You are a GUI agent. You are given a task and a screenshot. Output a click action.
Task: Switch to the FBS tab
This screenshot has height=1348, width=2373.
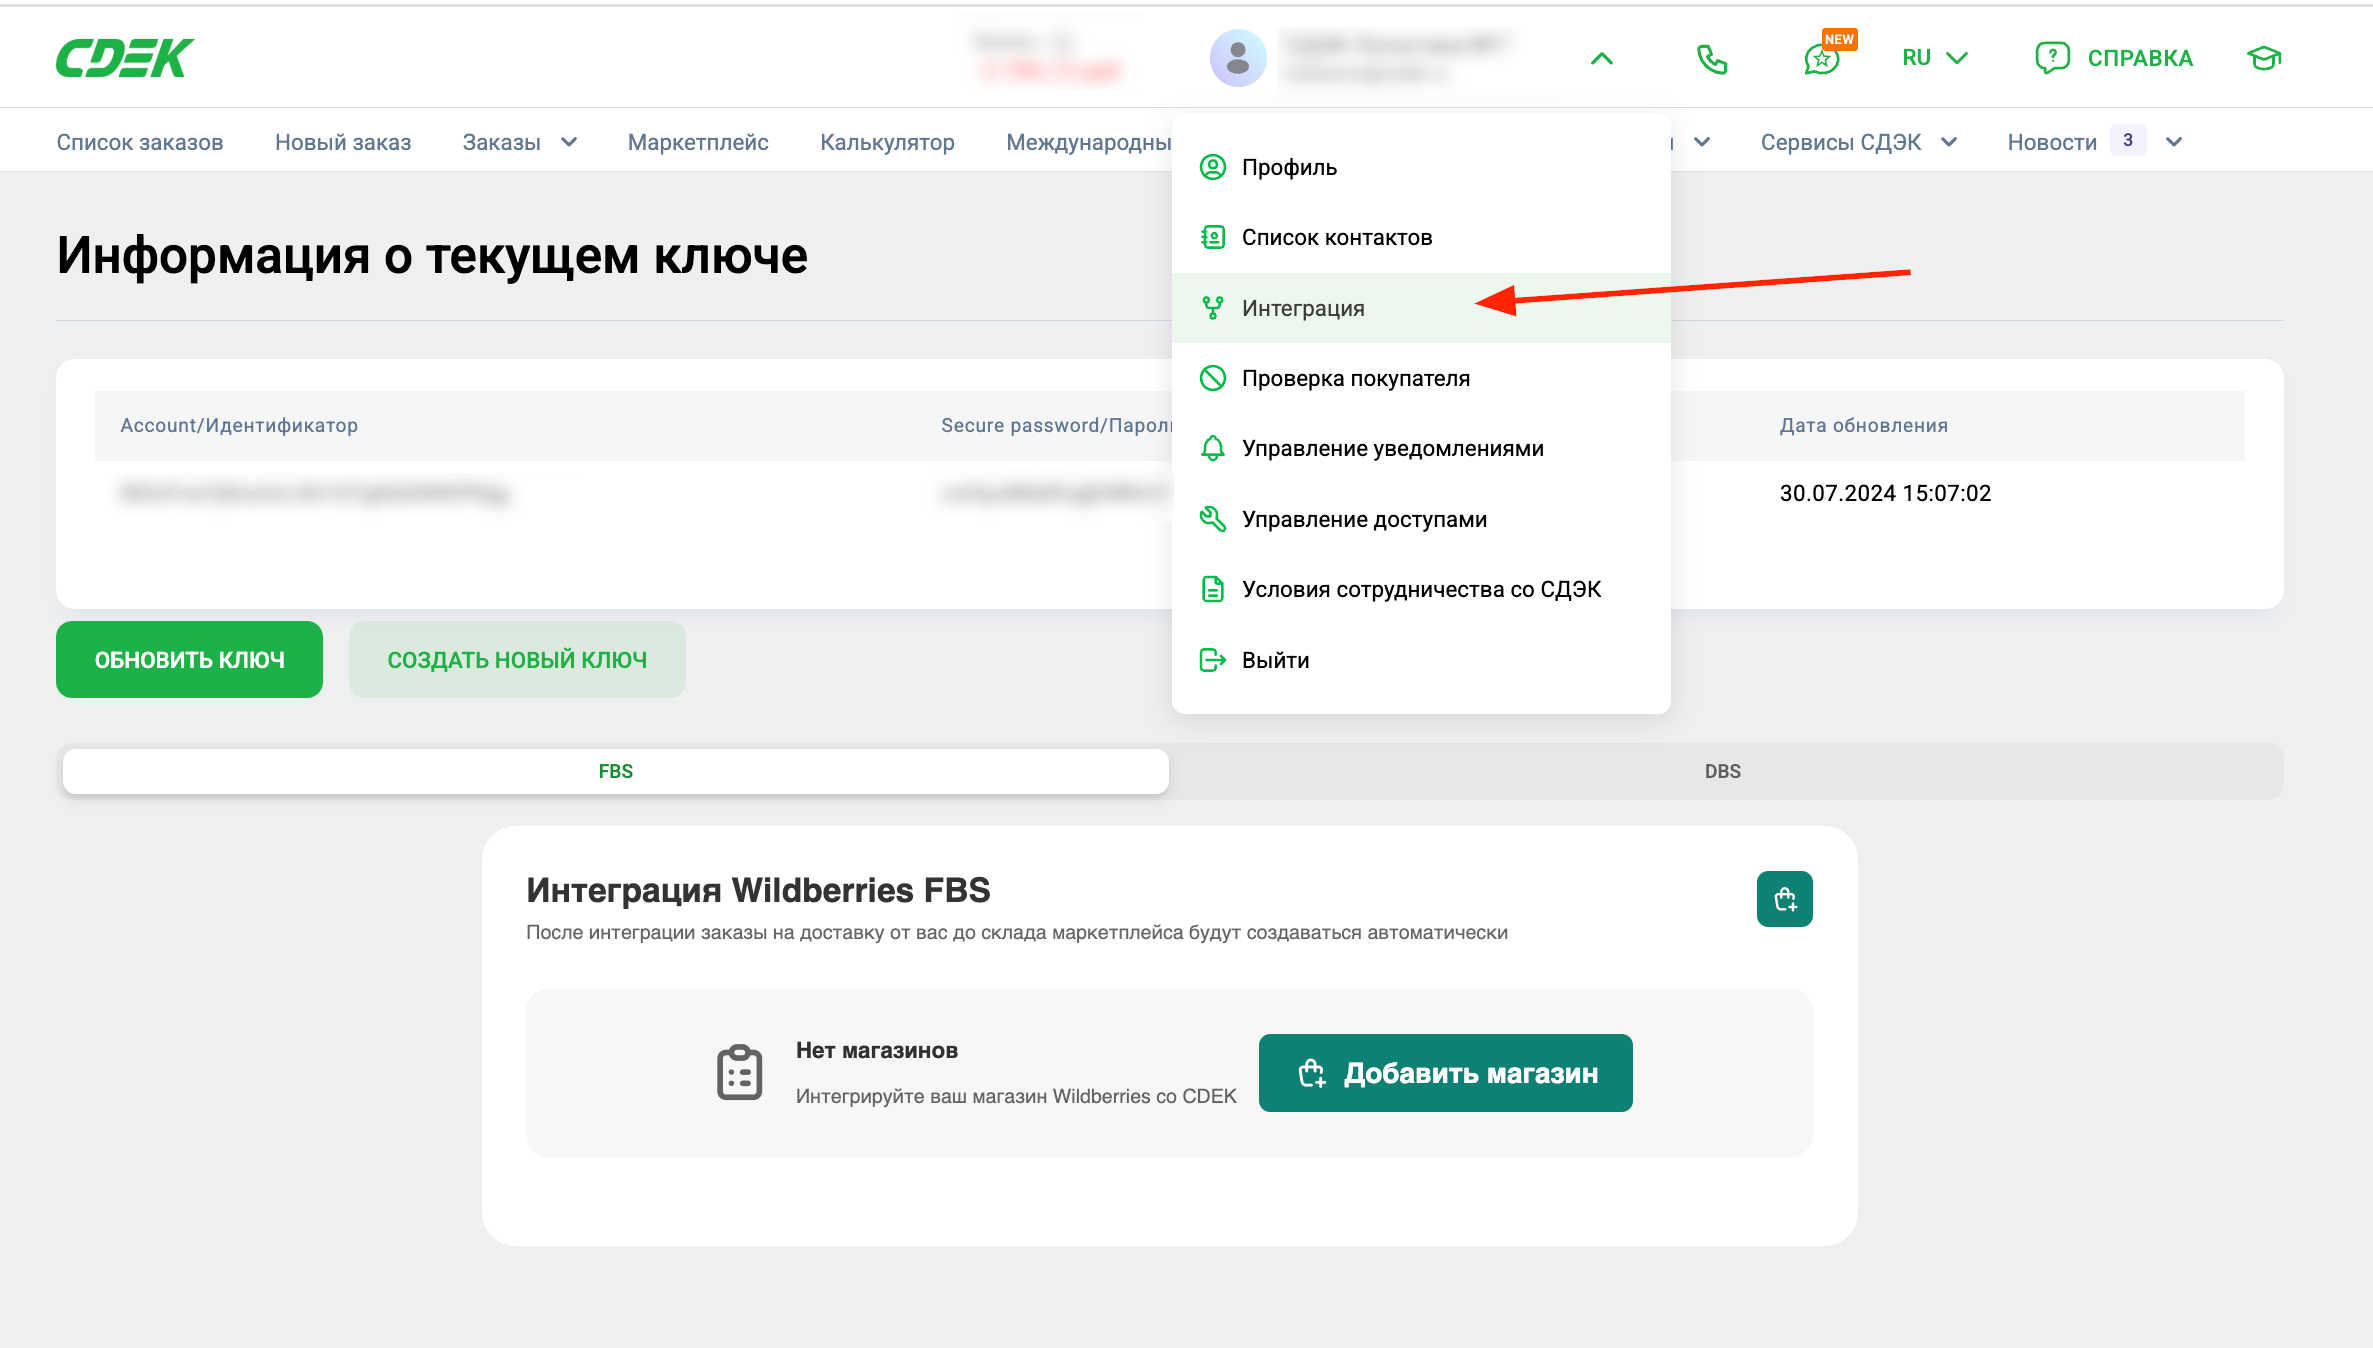[615, 771]
